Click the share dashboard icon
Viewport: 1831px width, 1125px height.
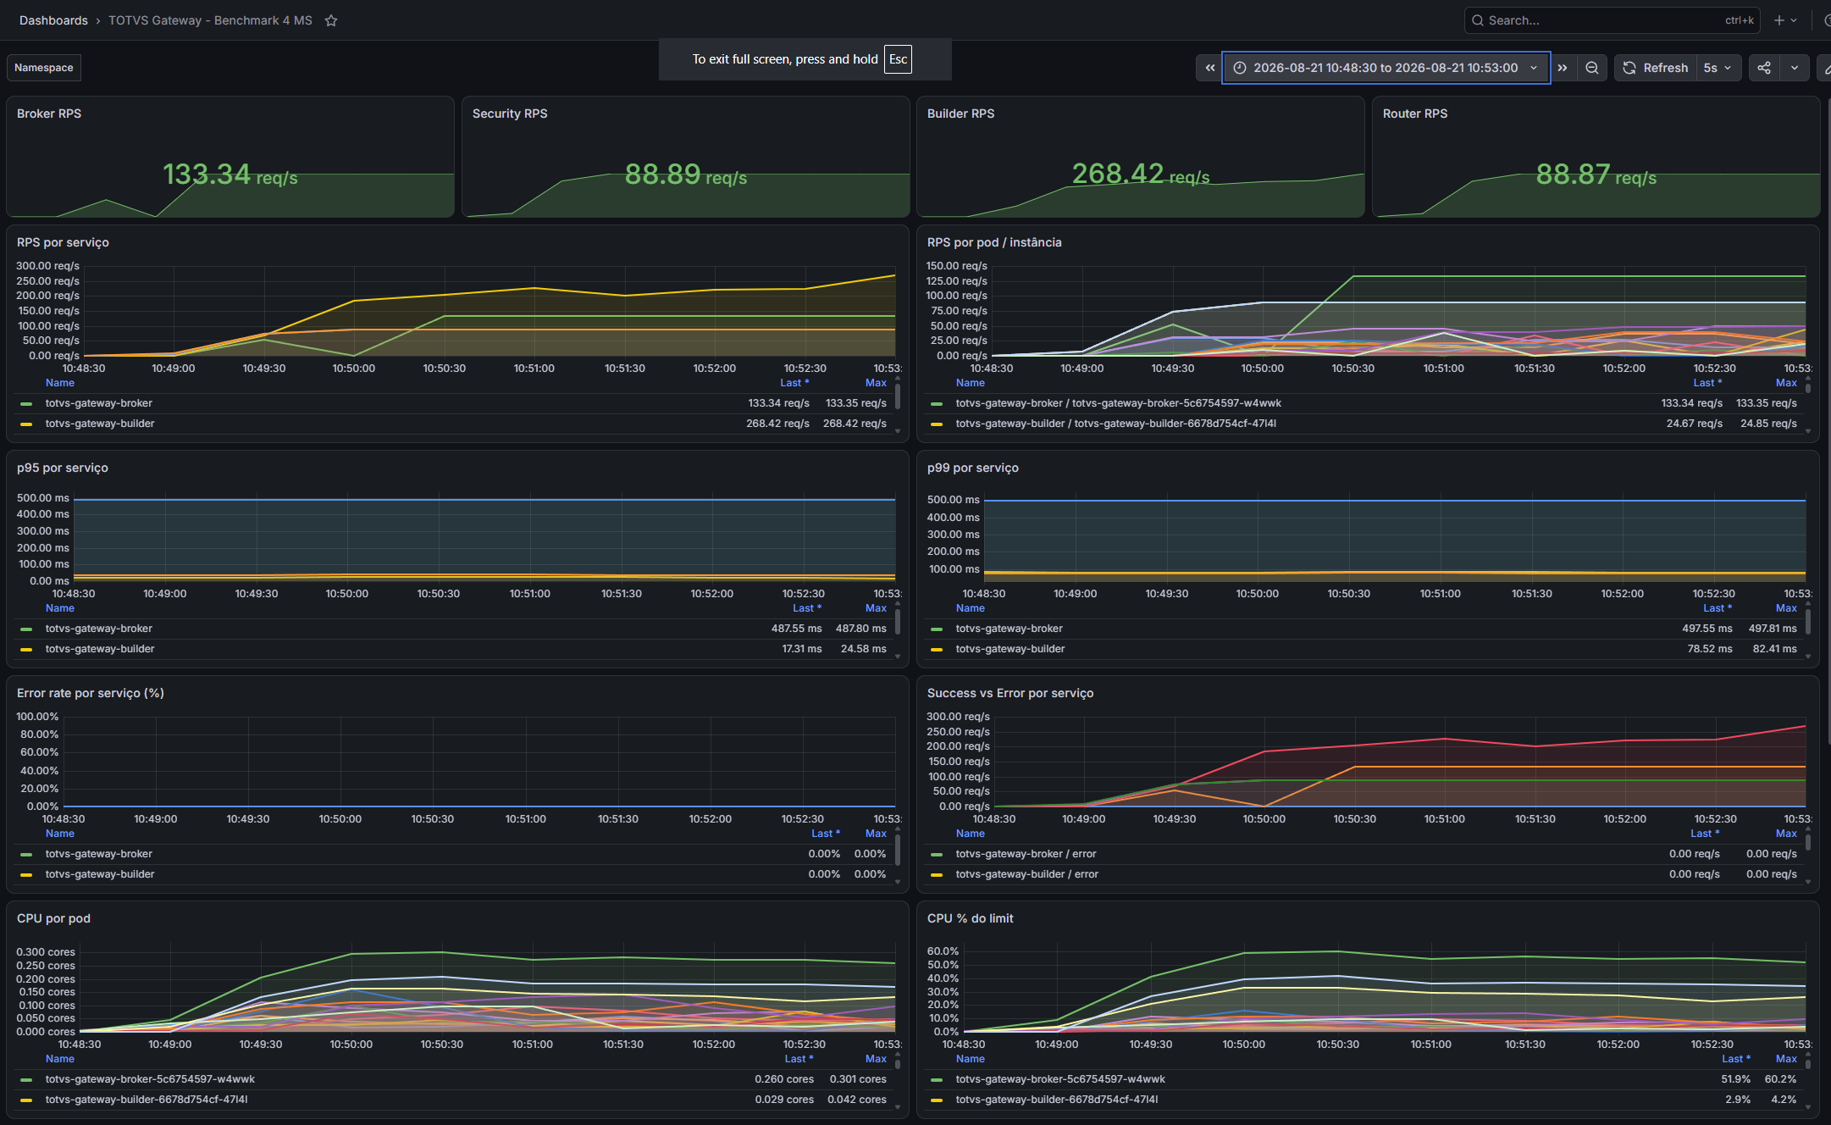(1764, 68)
